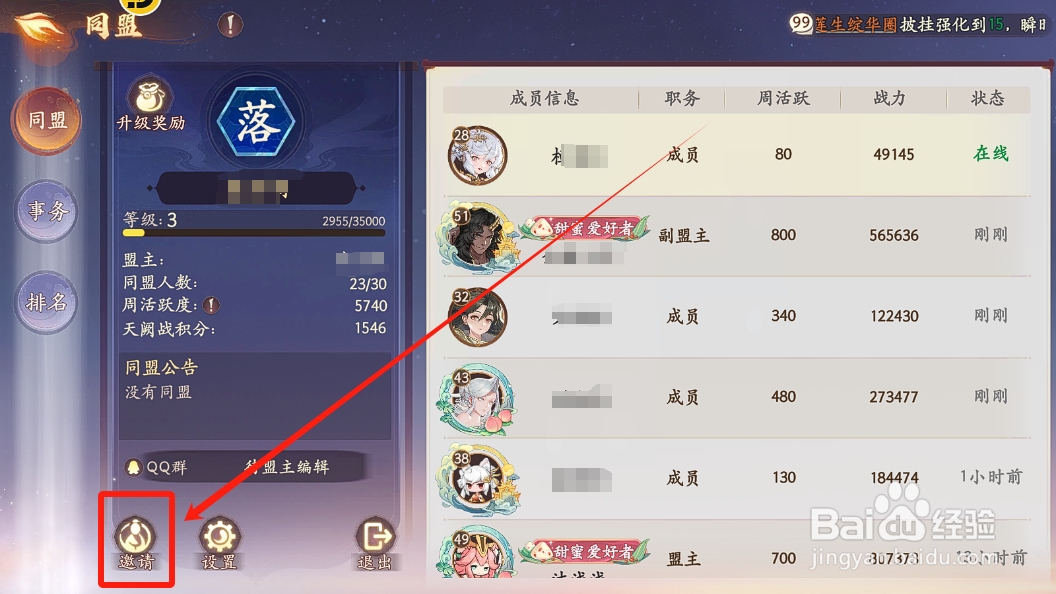
Task: Click the 同盟公告 announcement box
Action: pos(255,396)
